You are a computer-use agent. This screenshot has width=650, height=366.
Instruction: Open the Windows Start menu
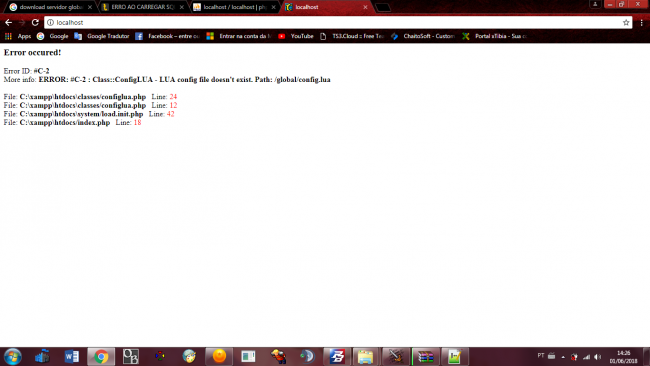12,356
